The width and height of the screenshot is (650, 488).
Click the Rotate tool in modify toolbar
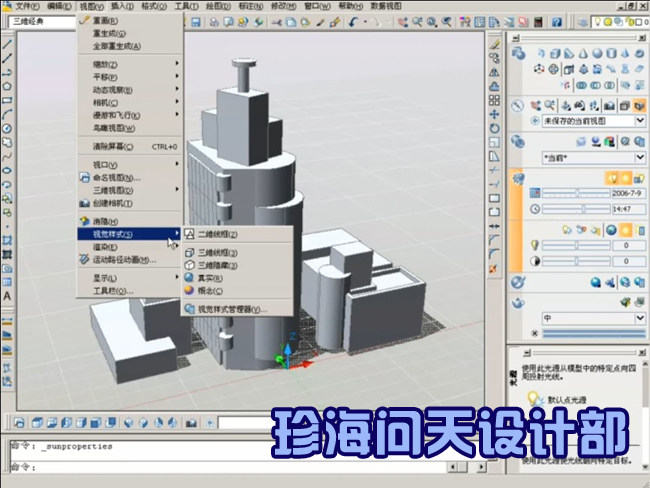tap(494, 129)
